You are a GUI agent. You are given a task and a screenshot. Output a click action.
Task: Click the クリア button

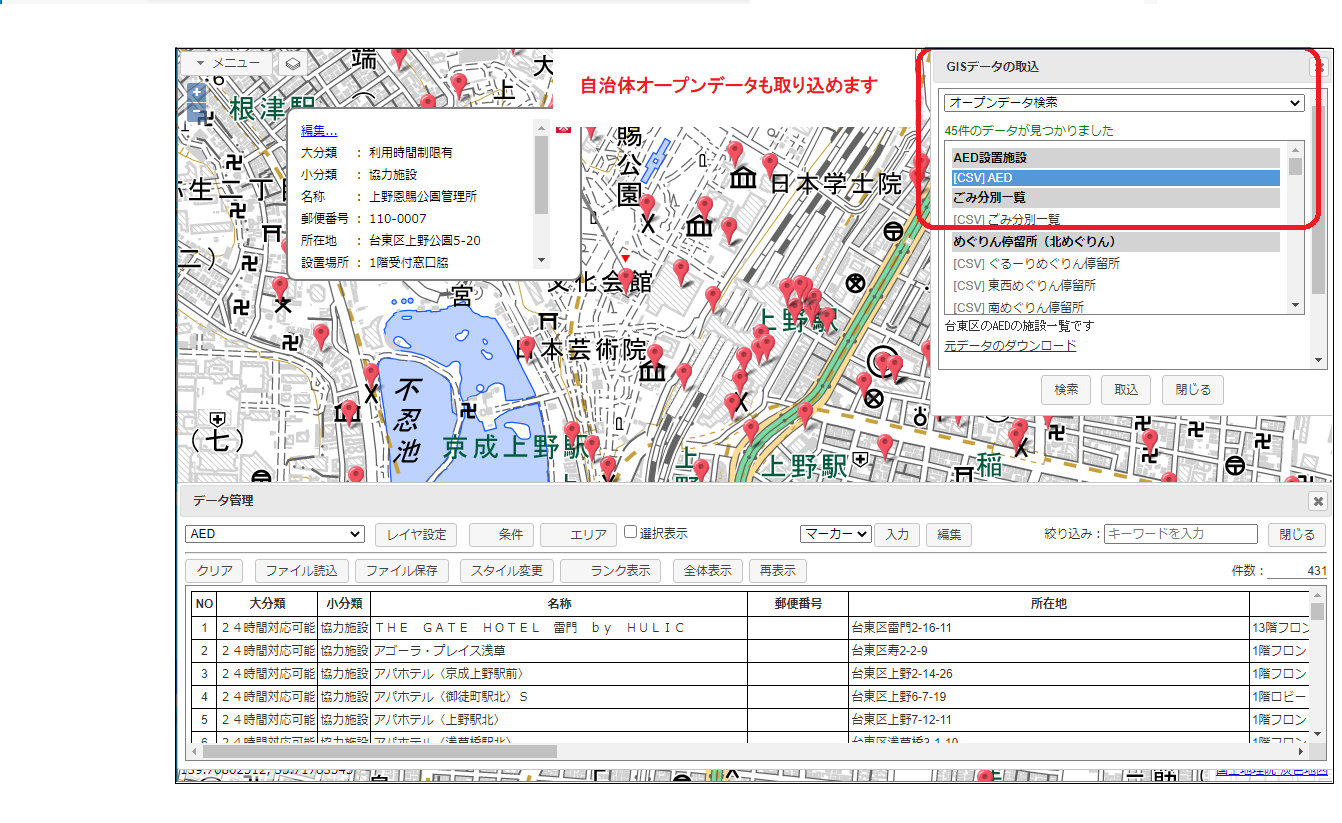[215, 571]
